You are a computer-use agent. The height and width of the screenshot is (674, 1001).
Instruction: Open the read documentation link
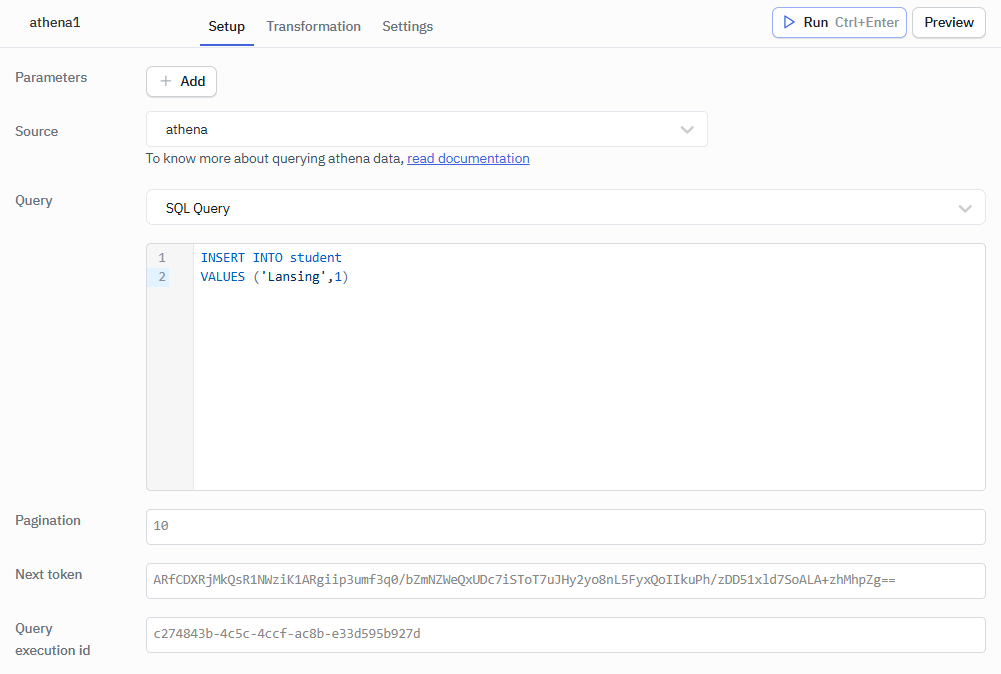pos(468,158)
